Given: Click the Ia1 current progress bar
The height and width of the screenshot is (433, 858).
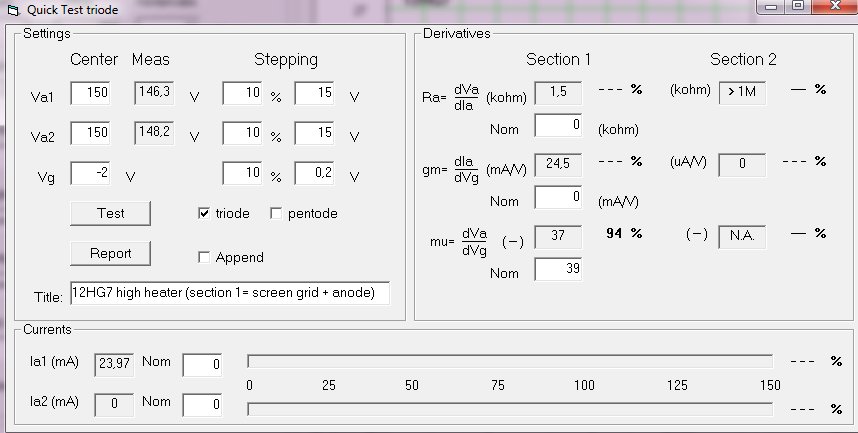Looking at the screenshot, I should 510,361.
